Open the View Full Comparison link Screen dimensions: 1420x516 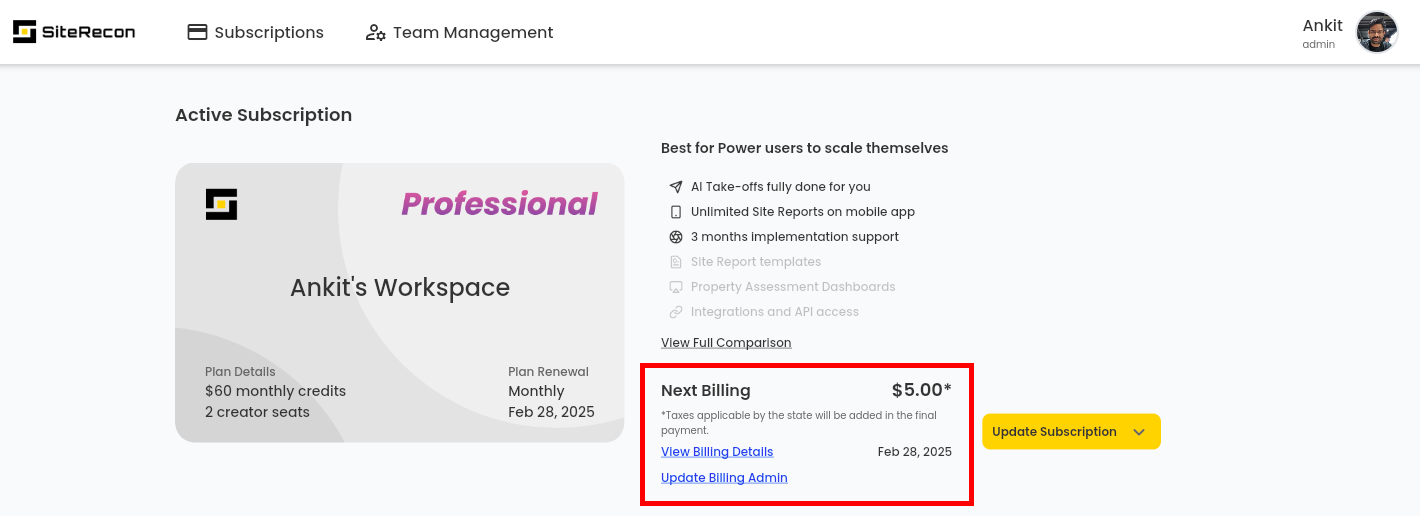point(726,343)
